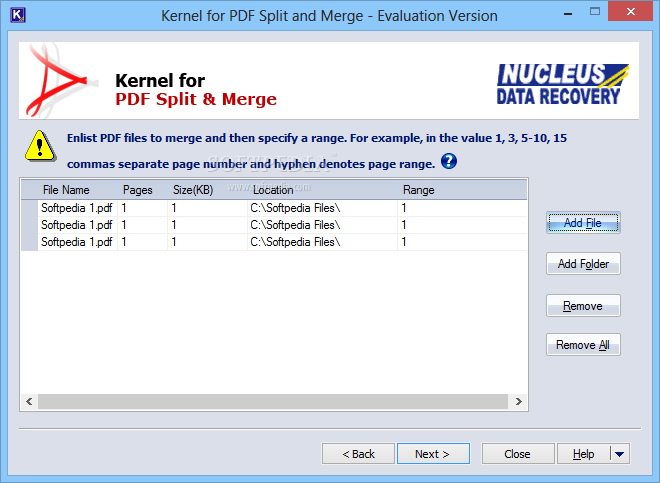The width and height of the screenshot is (660, 483).
Task: Click the Kernel app icon in title bar
Action: coord(18,15)
